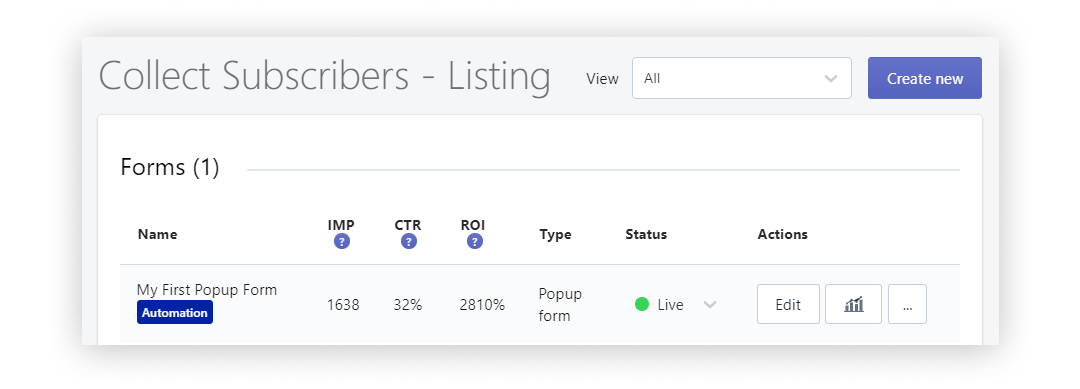Select the 1638 impressions value
Viewport: 1080px width, 389px height.
(x=343, y=305)
